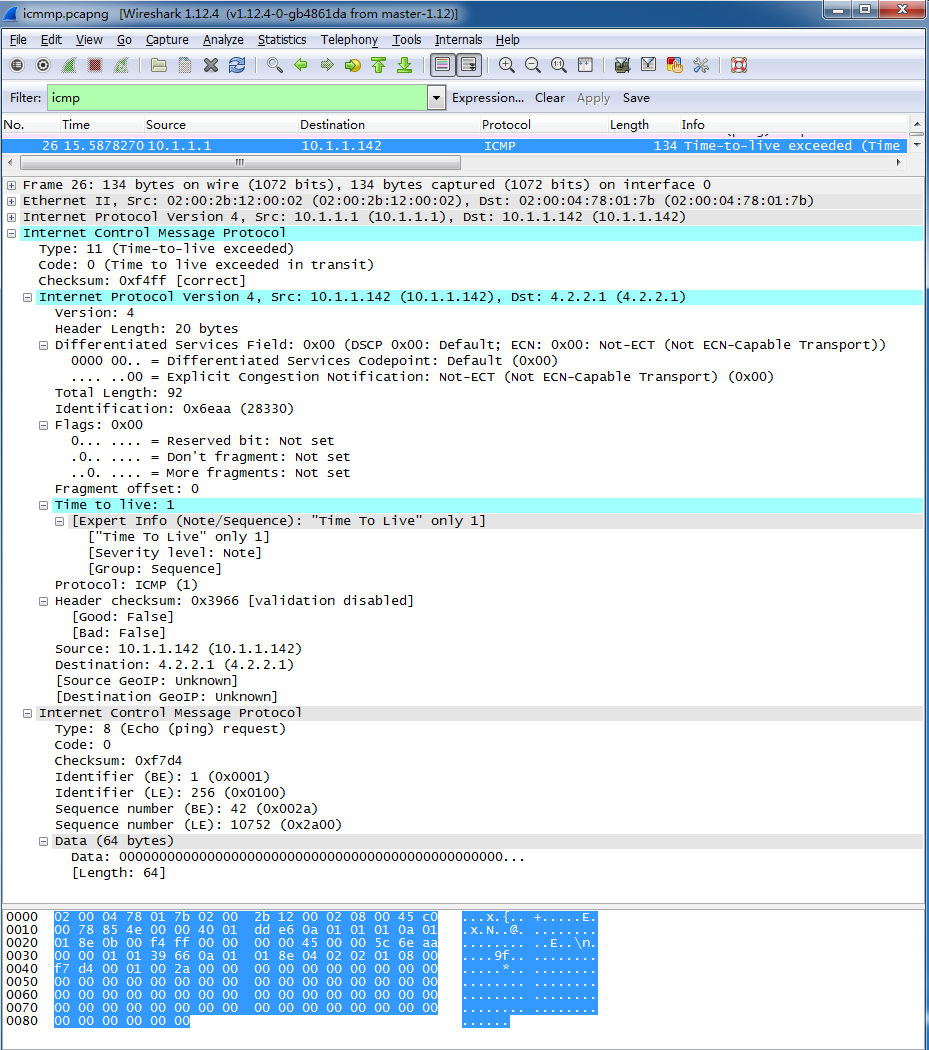Image resolution: width=929 pixels, height=1050 pixels.
Task: Open help lifebuoy icon
Action: [739, 65]
